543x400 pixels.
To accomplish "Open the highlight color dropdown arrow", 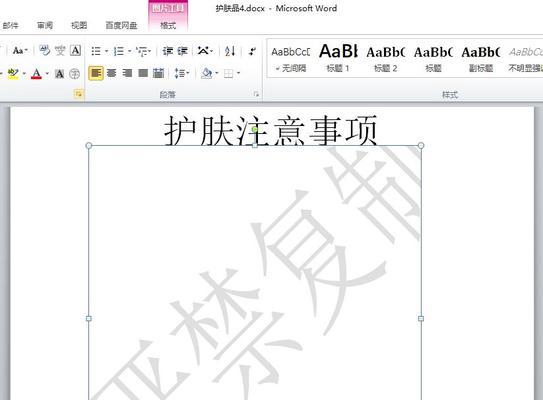I will (24, 73).
